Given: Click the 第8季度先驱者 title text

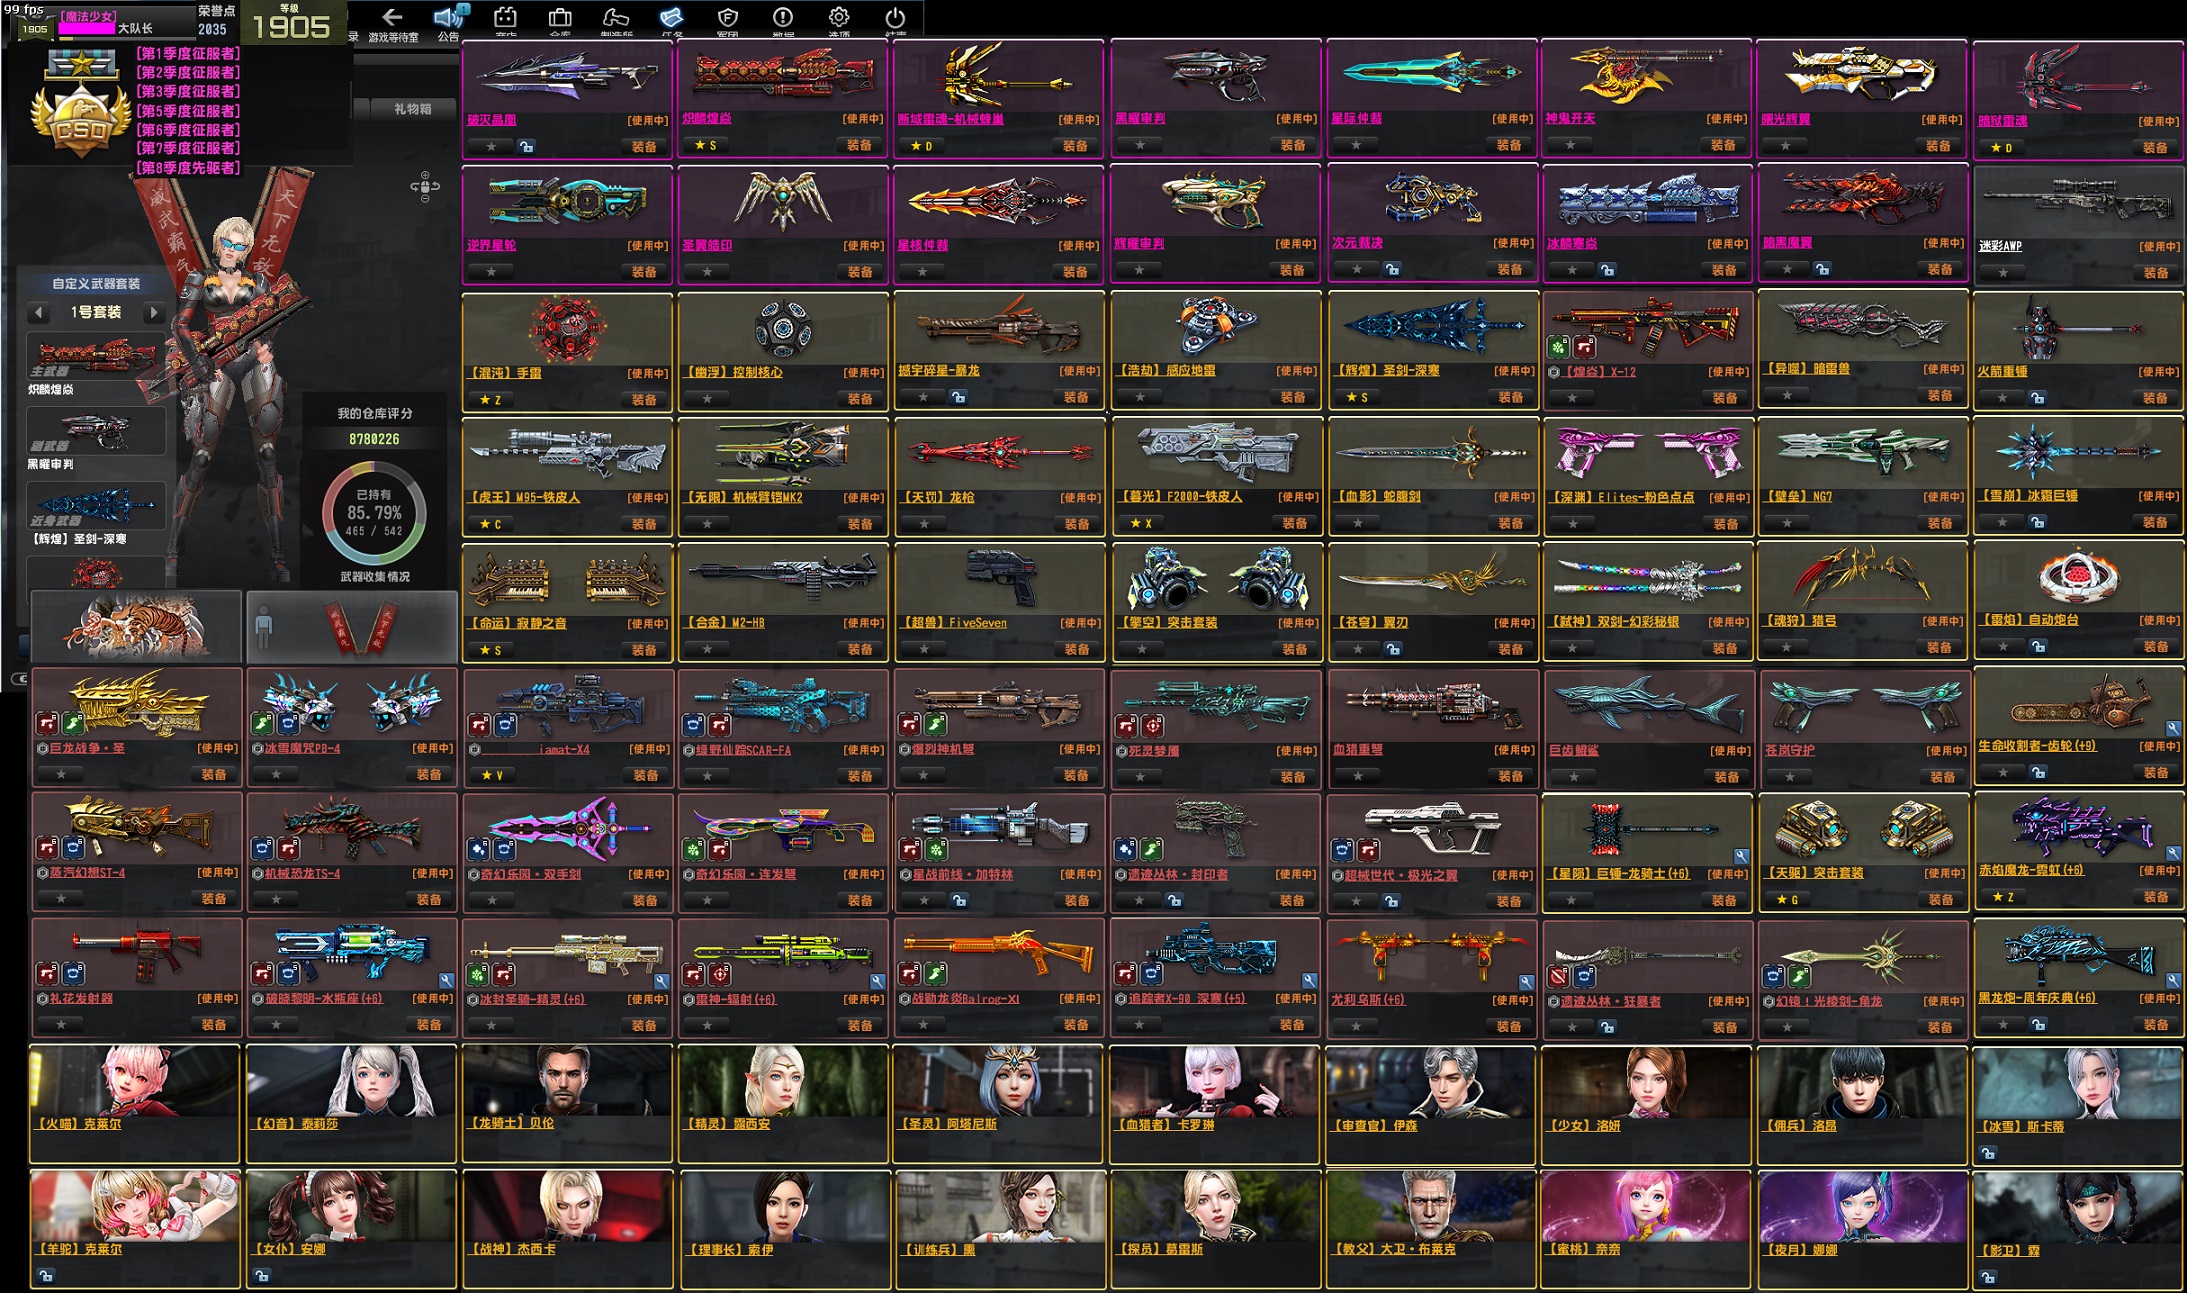Looking at the screenshot, I should [x=189, y=167].
